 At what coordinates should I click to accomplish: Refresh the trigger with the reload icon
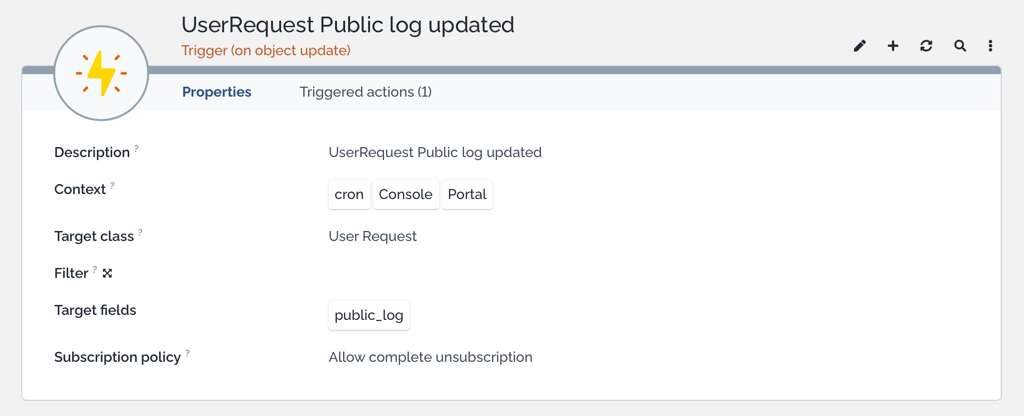926,46
